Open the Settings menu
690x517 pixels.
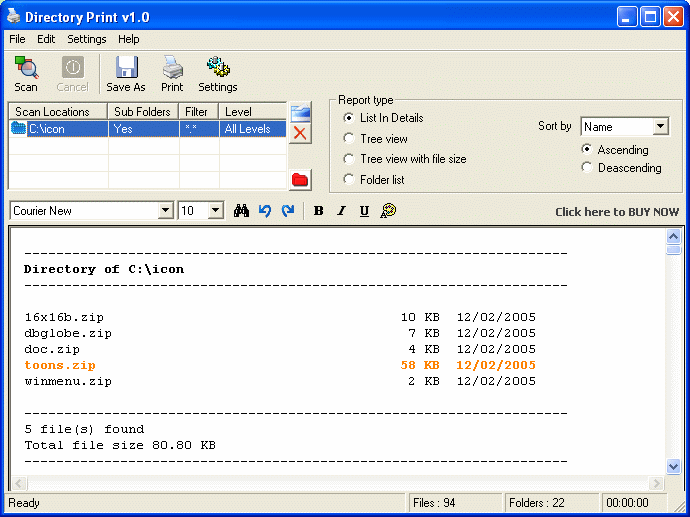[87, 39]
